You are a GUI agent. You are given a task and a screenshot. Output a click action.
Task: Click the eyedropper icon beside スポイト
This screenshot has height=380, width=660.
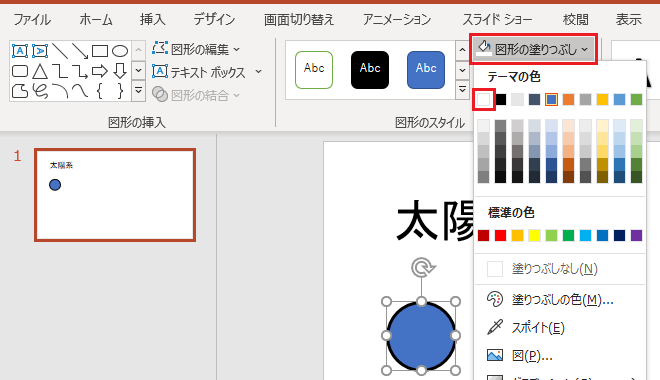click(x=495, y=327)
